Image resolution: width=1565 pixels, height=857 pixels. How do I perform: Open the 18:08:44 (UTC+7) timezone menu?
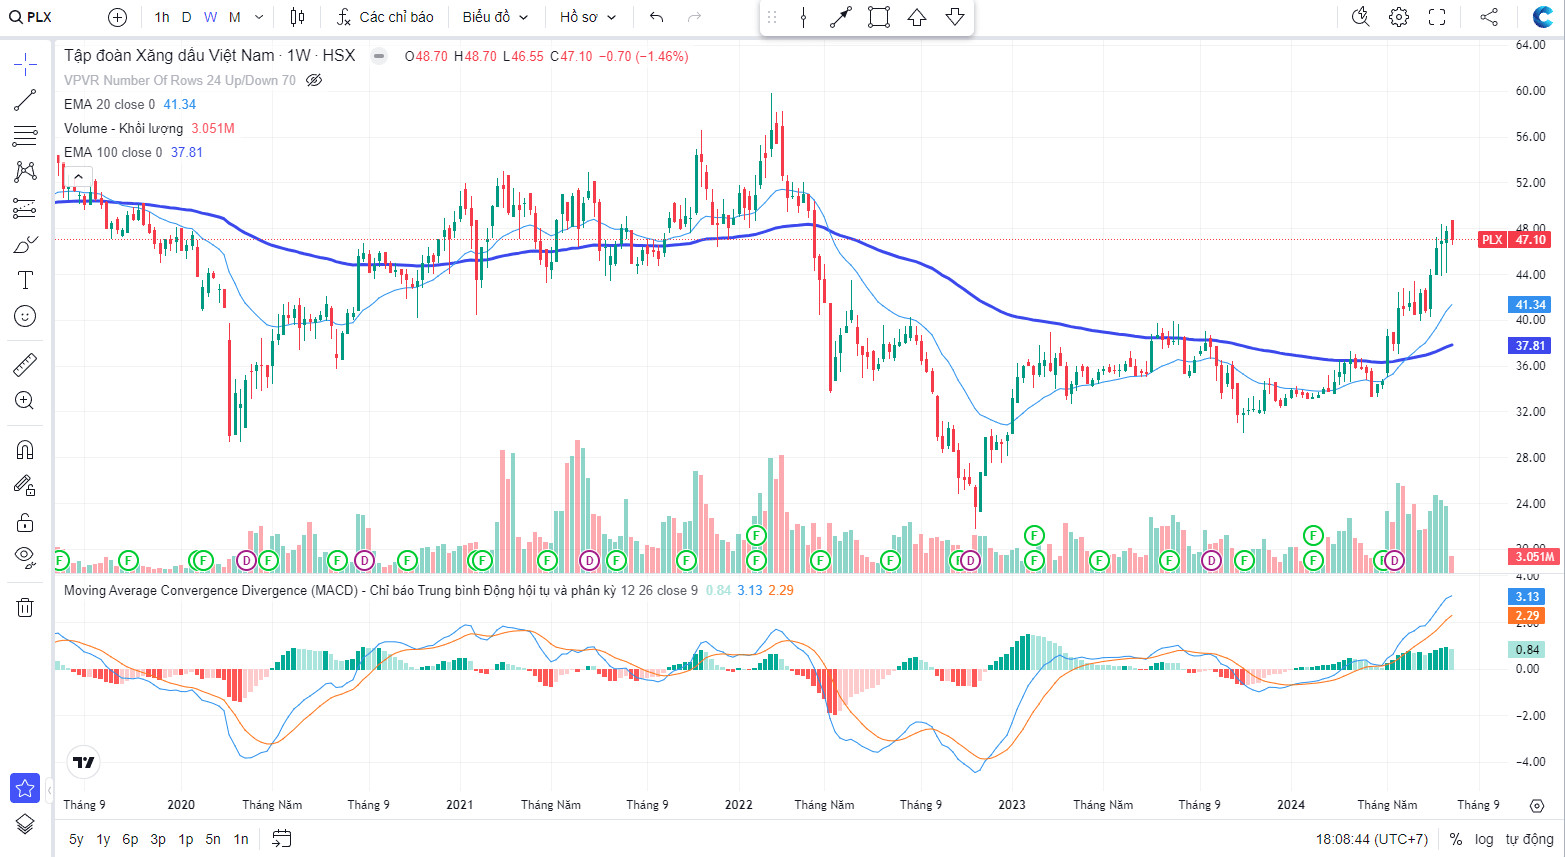tap(1372, 839)
